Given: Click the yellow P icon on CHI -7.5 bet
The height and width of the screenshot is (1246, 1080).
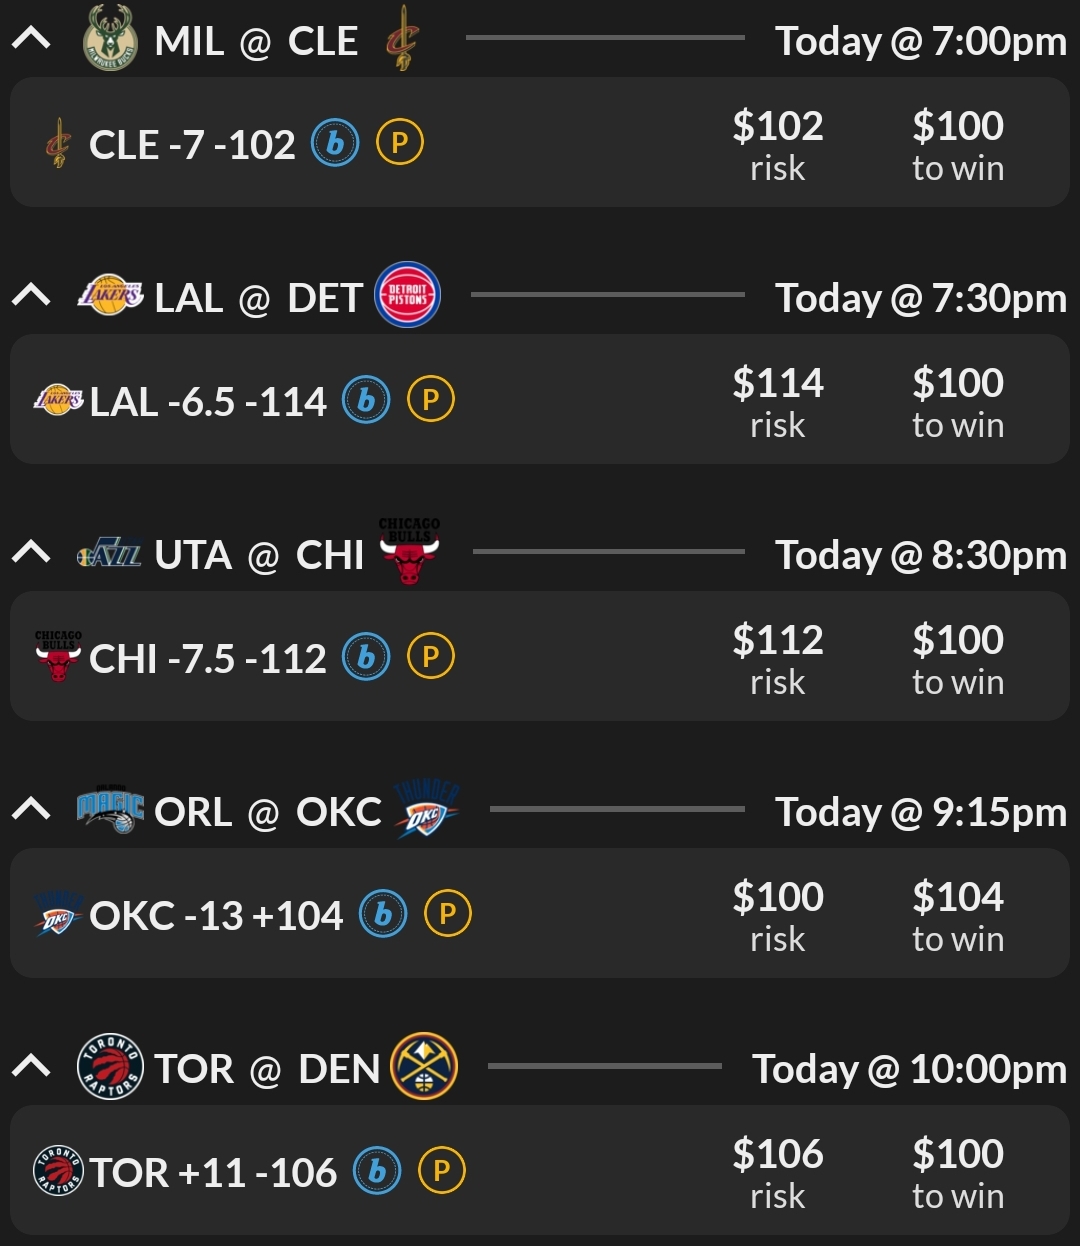Looking at the screenshot, I should point(431,658).
